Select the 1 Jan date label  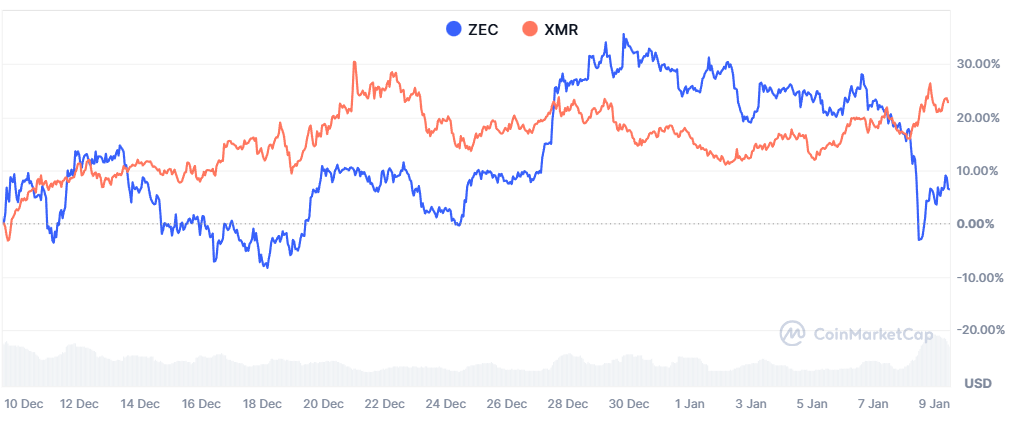coord(690,404)
